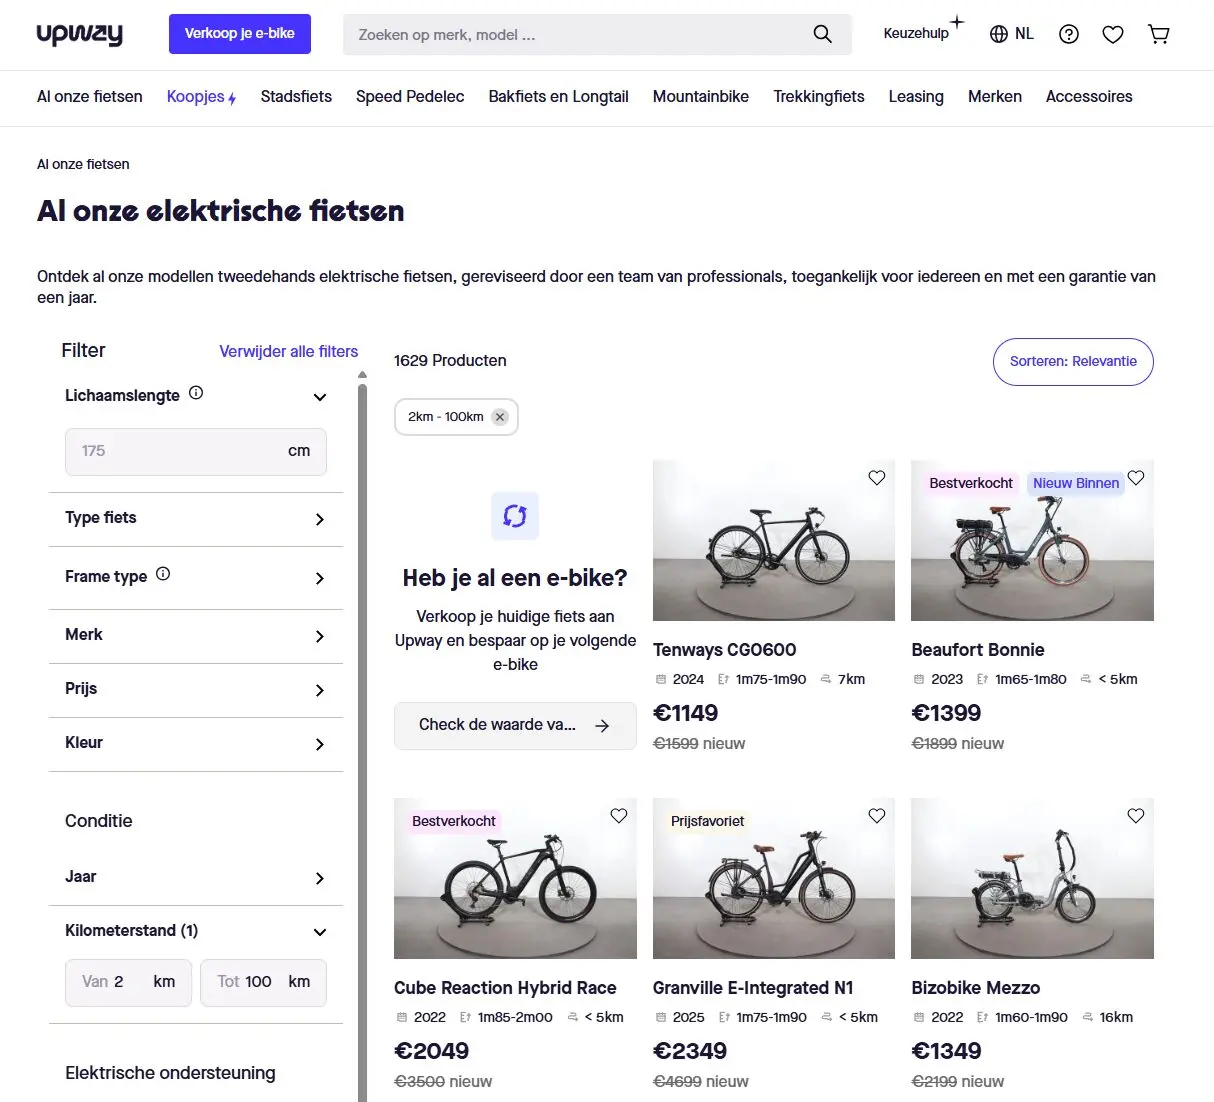Focus the Lichaamslengte cm input field
This screenshot has height=1102, width=1214.
180,451
